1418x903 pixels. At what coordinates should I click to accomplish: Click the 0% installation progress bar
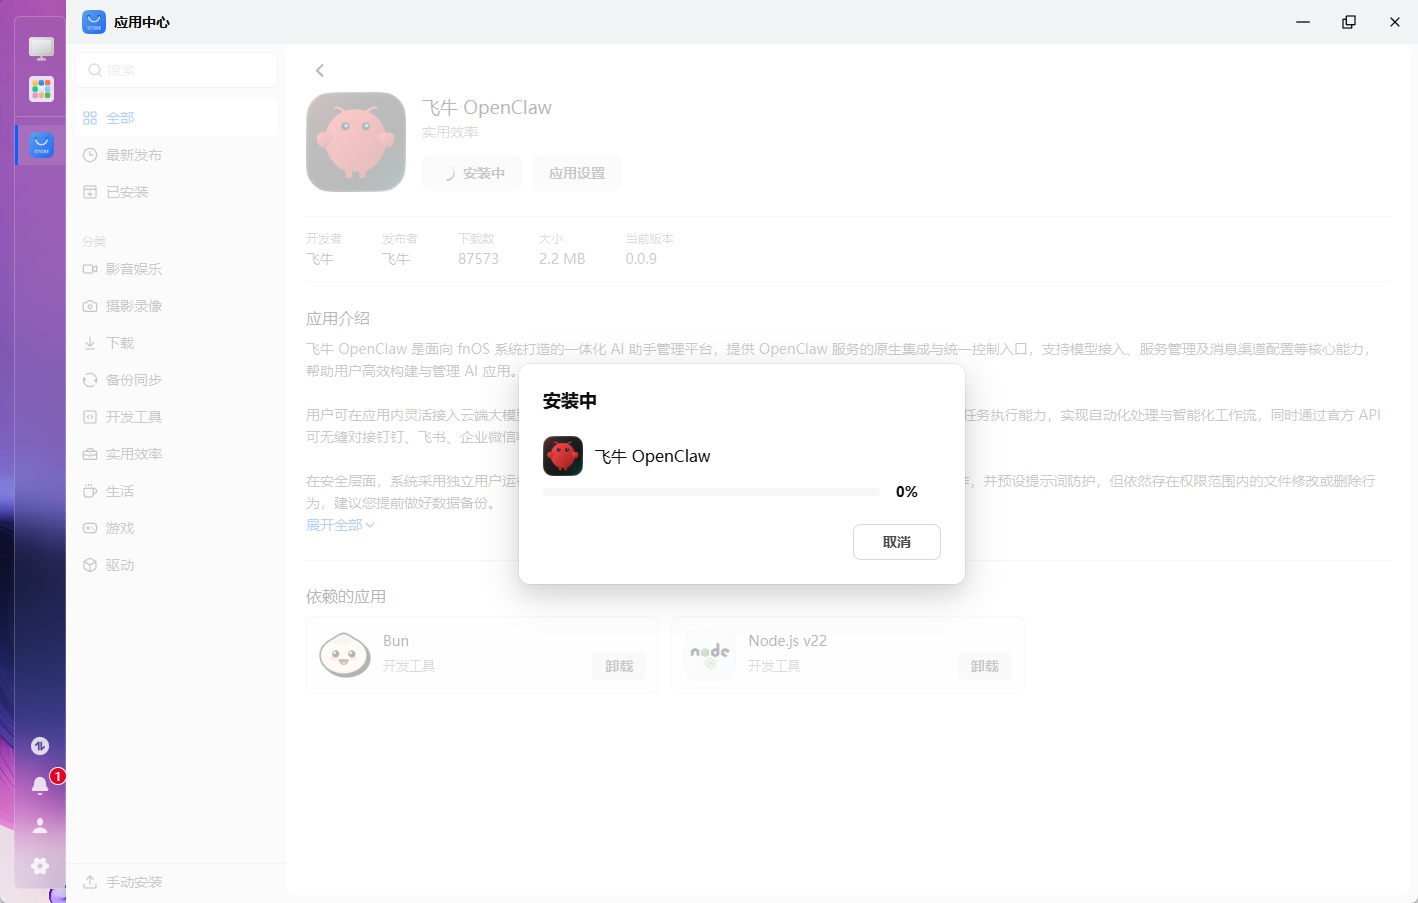click(711, 491)
